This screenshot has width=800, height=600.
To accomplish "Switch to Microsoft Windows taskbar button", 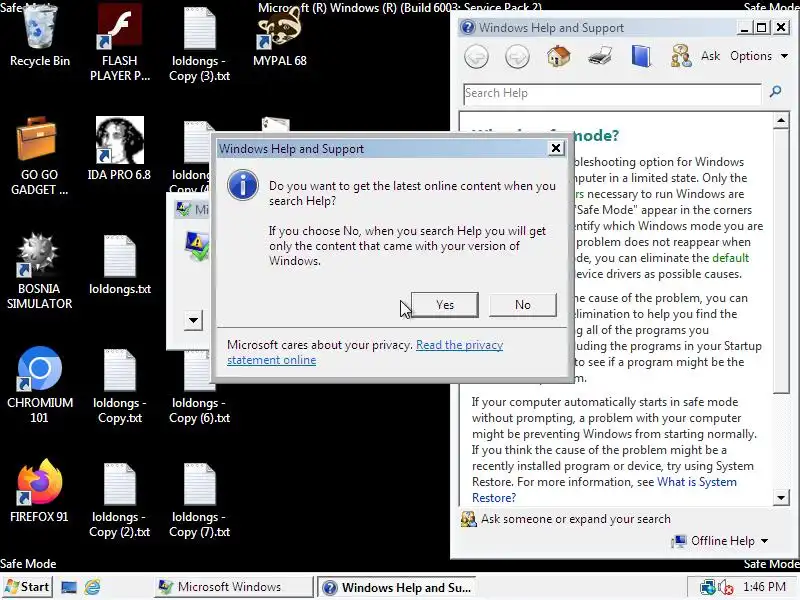I will [x=234, y=587].
